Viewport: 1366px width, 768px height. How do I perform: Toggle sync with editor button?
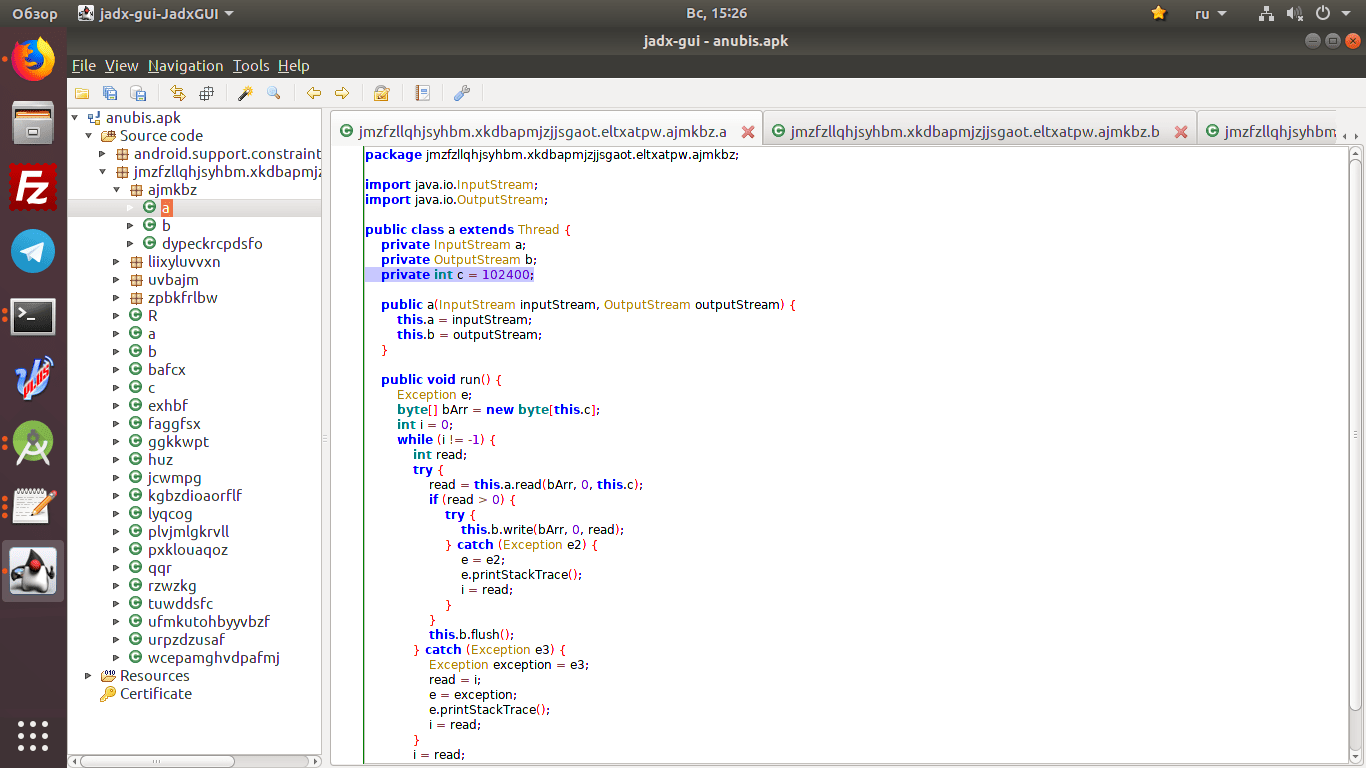click(x=178, y=93)
